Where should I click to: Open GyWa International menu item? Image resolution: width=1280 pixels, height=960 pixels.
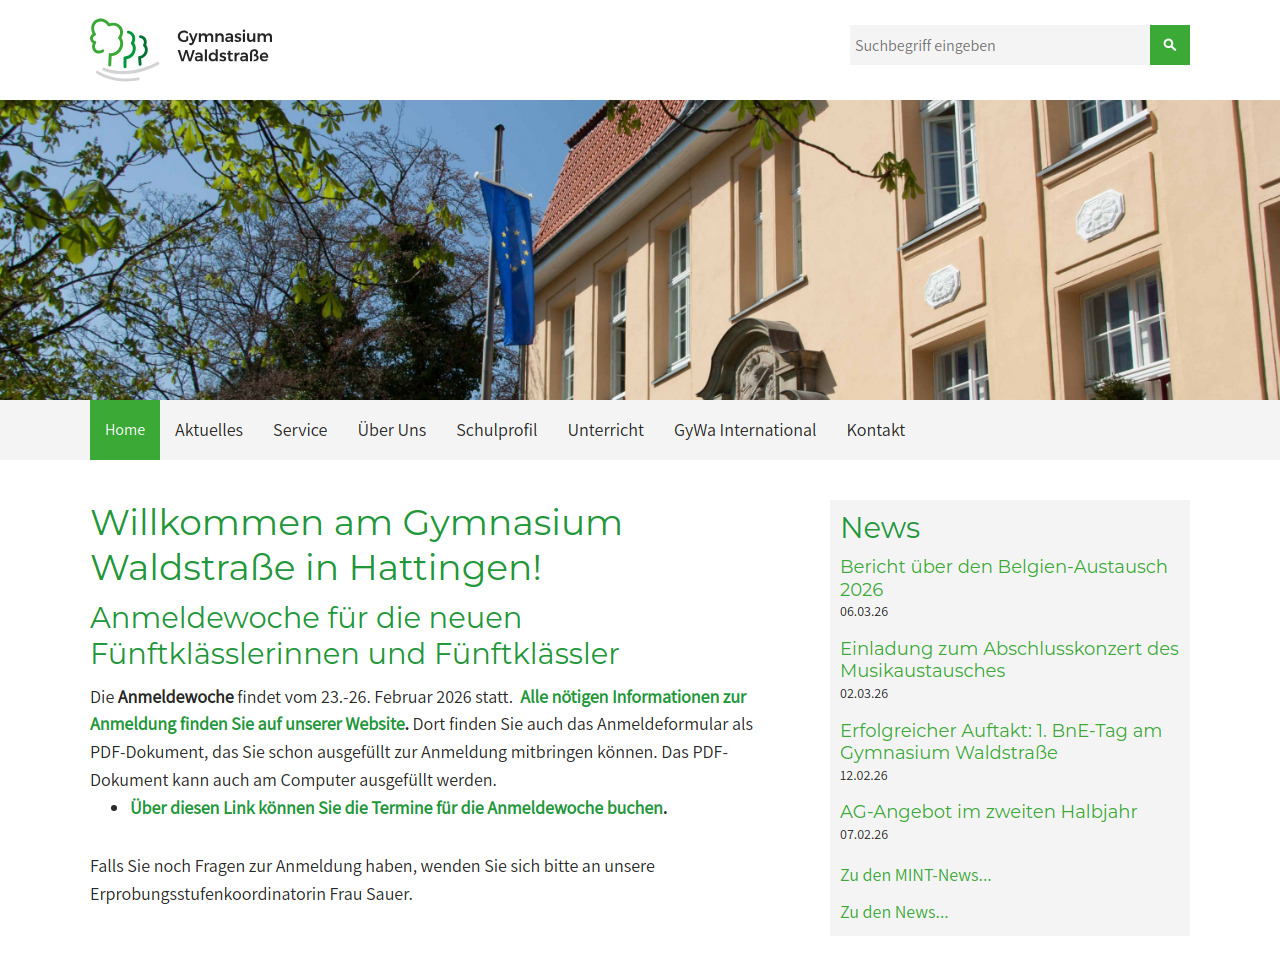coord(745,430)
